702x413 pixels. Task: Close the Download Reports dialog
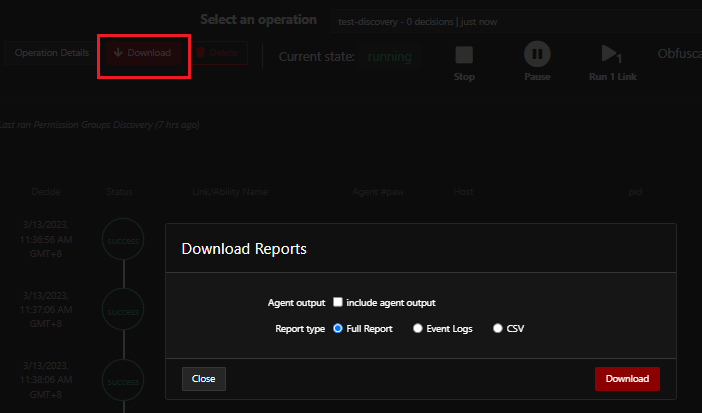(204, 379)
